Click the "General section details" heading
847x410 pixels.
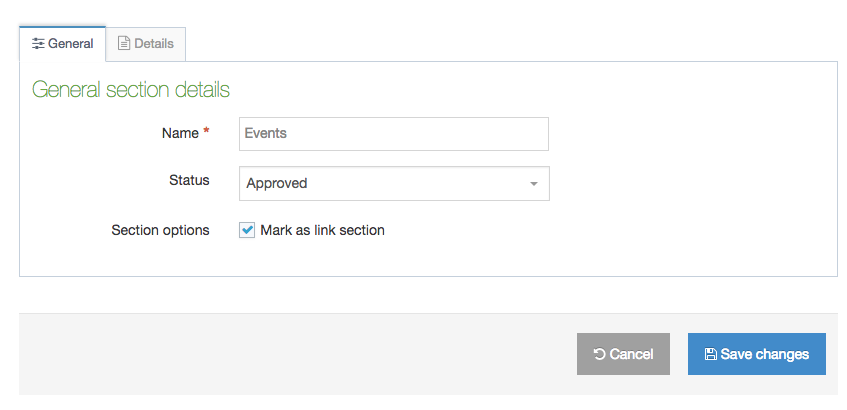click(x=131, y=90)
